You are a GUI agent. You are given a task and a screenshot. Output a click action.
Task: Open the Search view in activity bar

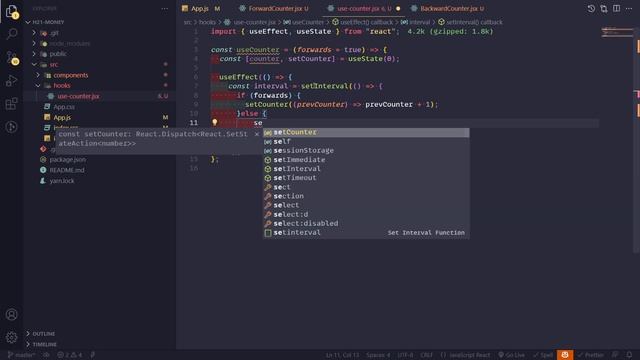11,34
